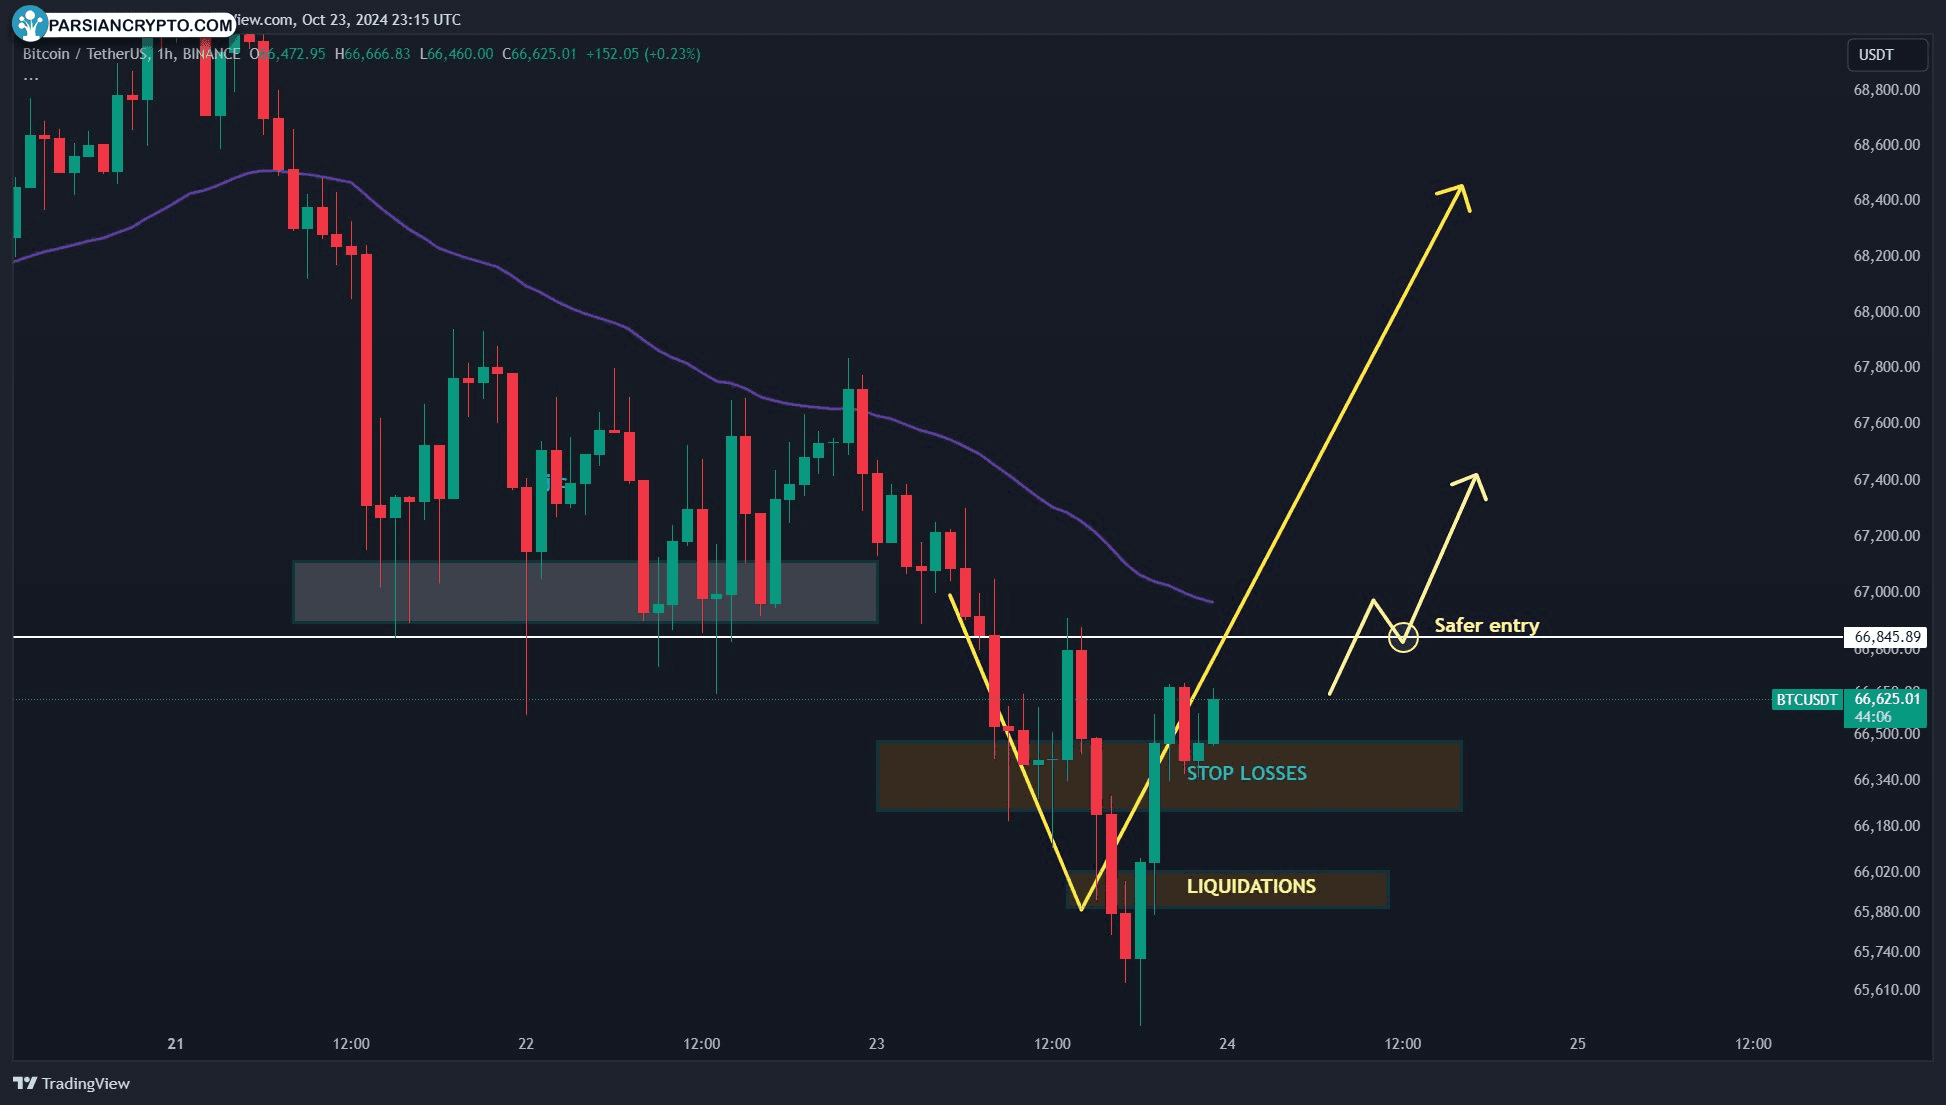Click the PersianCrypto.com logo icon
Image resolution: width=1946 pixels, height=1105 pixels.
click(23, 20)
